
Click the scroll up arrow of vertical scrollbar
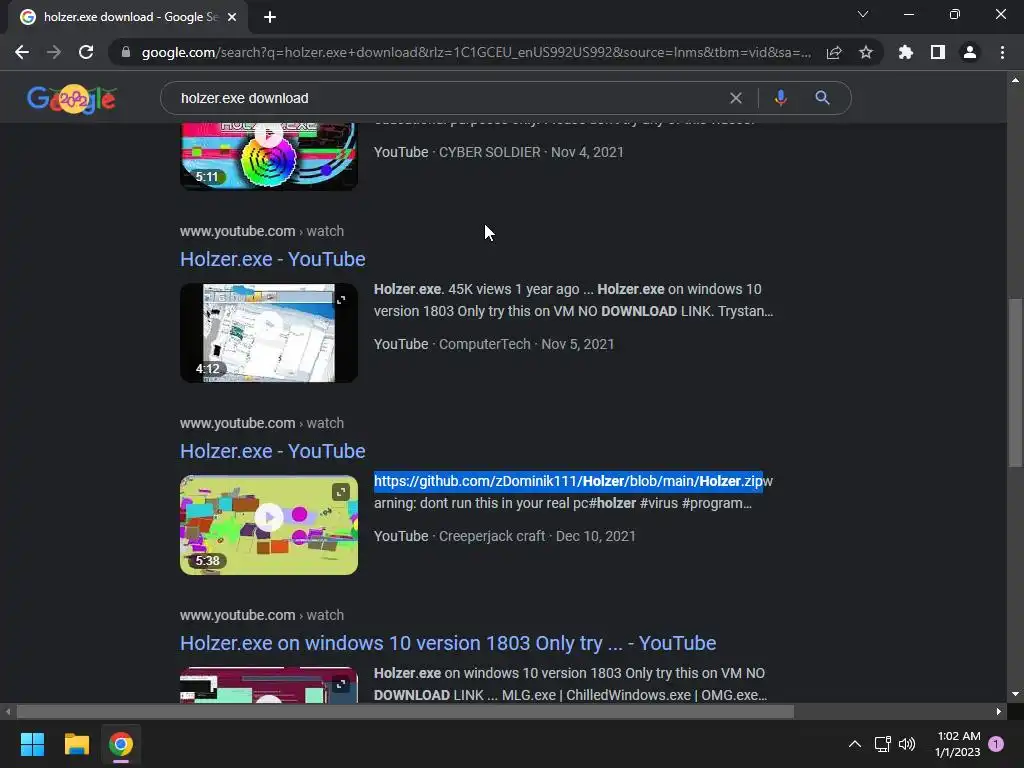[x=1015, y=80]
